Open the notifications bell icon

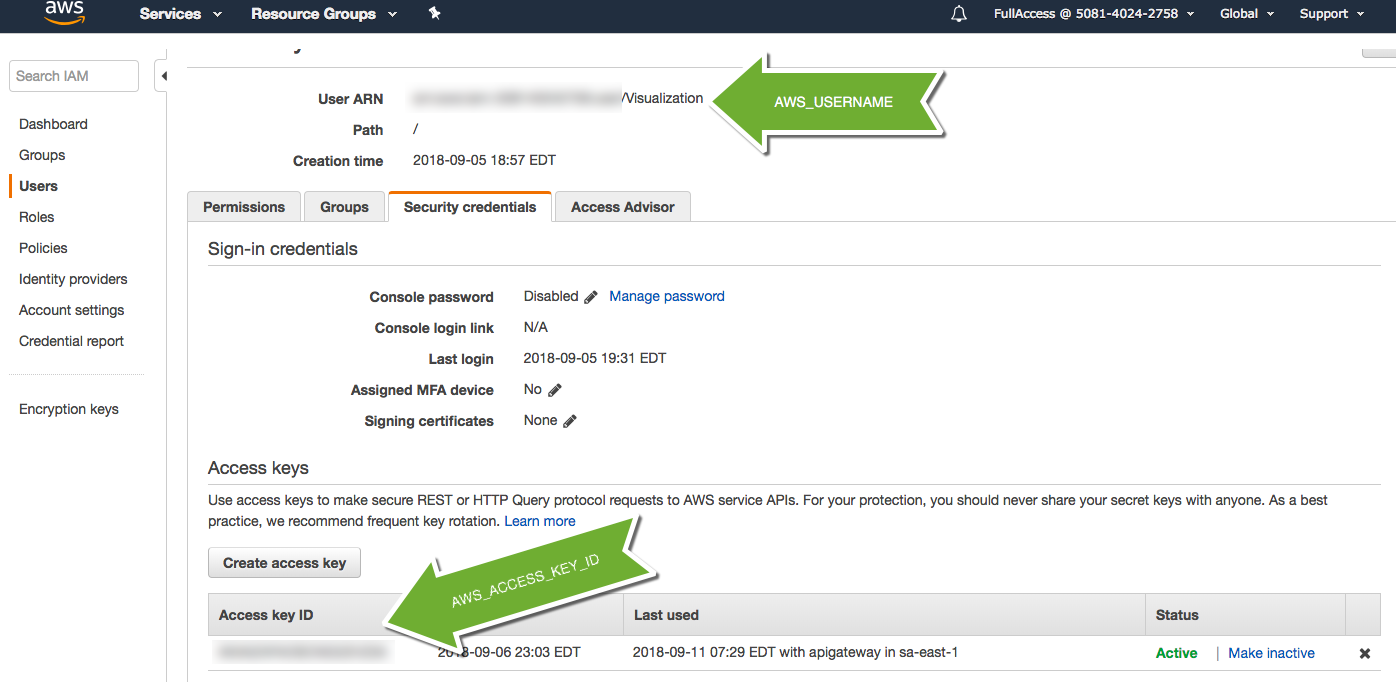click(x=959, y=14)
